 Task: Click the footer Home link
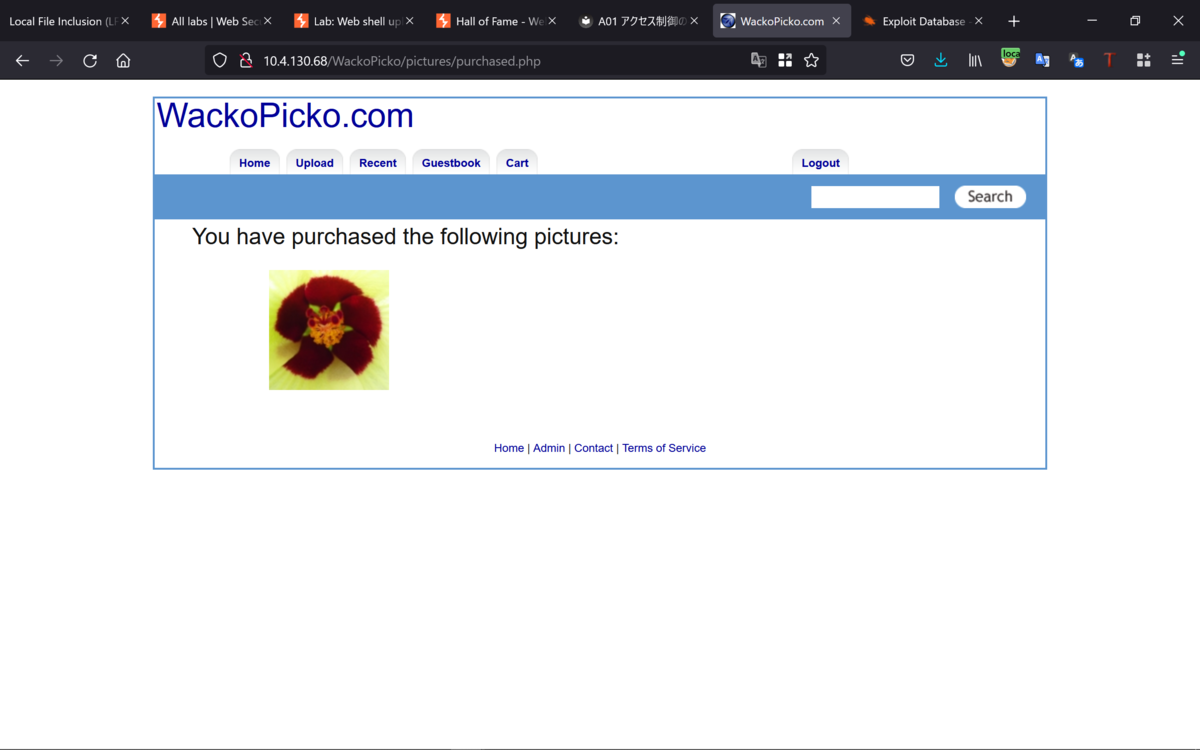tap(509, 448)
